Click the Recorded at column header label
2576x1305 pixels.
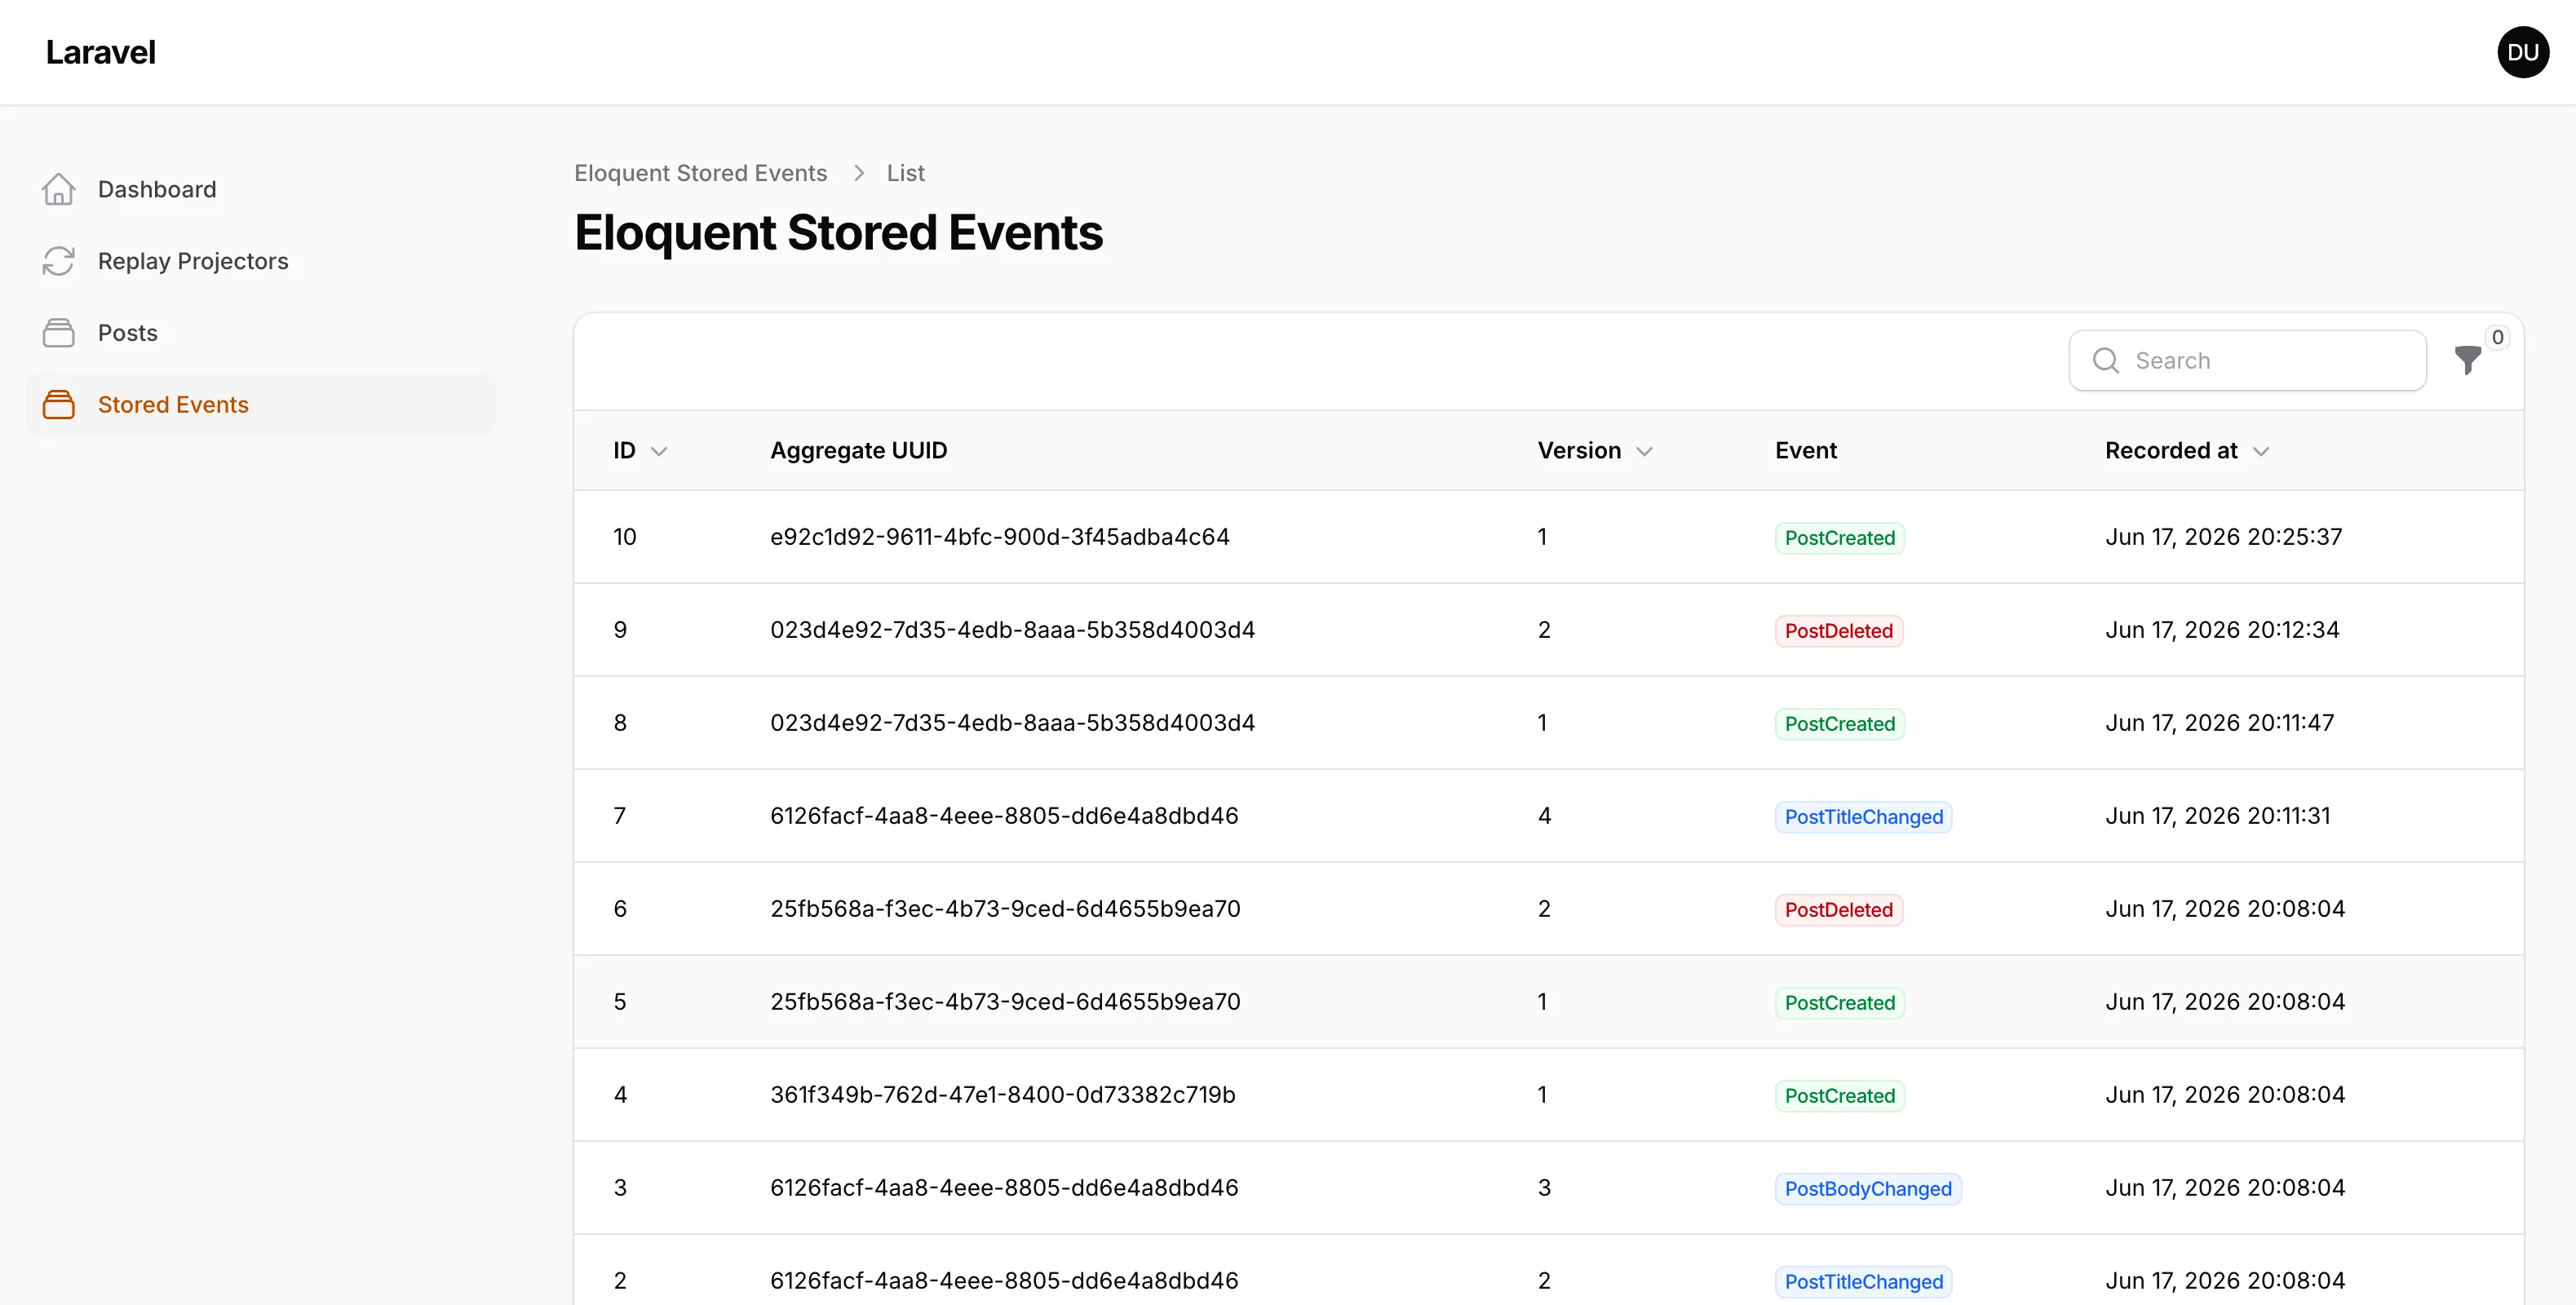point(2171,451)
